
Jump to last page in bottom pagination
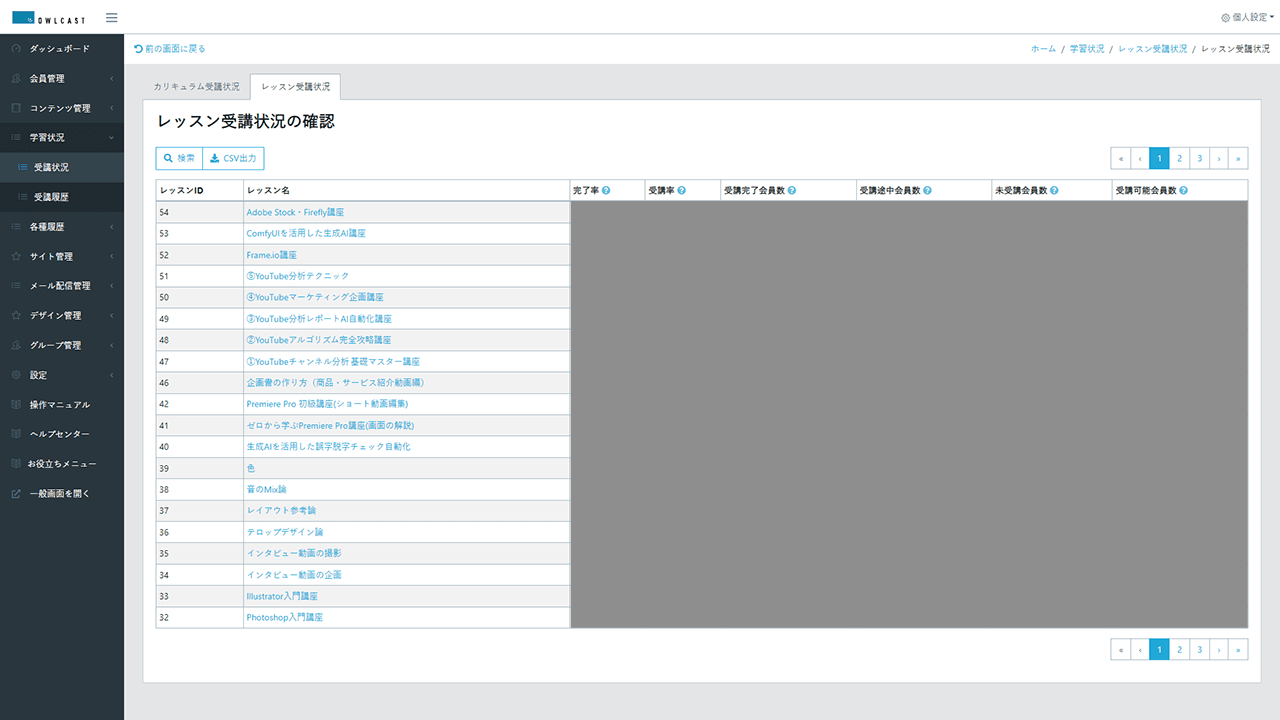[1238, 650]
